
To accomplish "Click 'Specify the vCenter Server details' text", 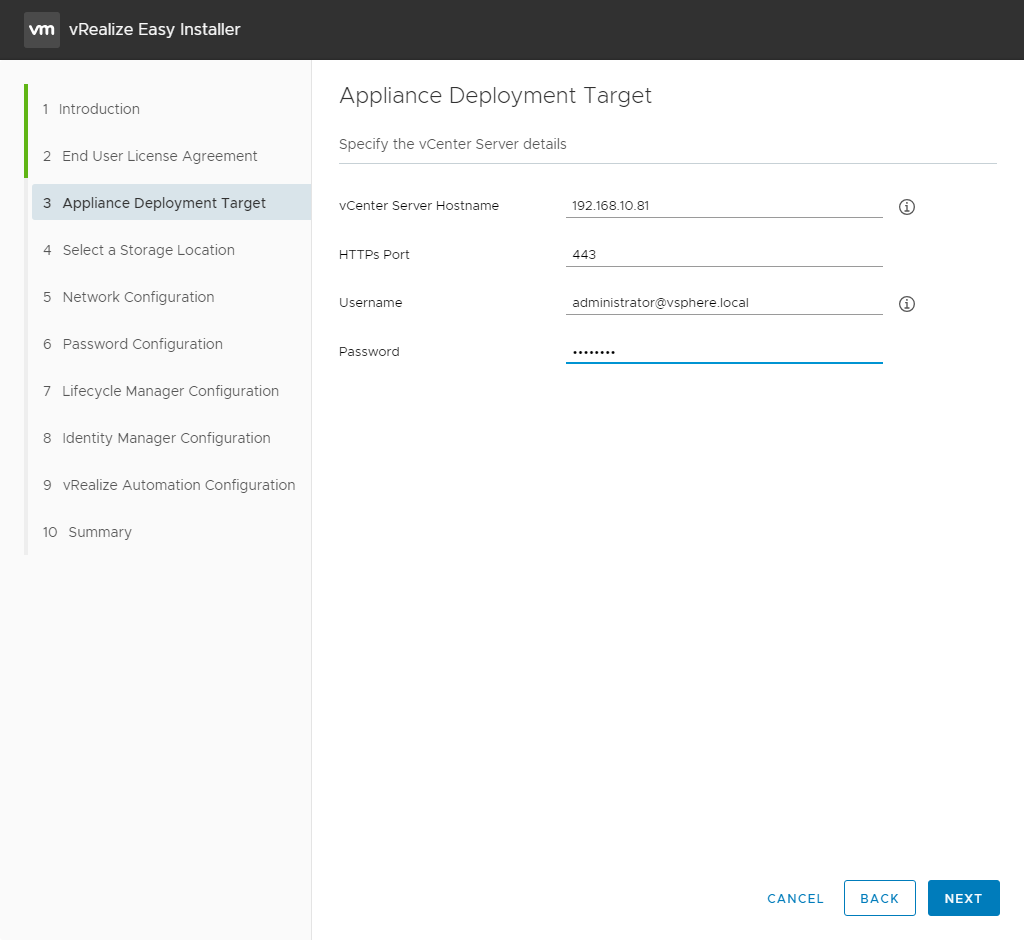I will pos(453,144).
